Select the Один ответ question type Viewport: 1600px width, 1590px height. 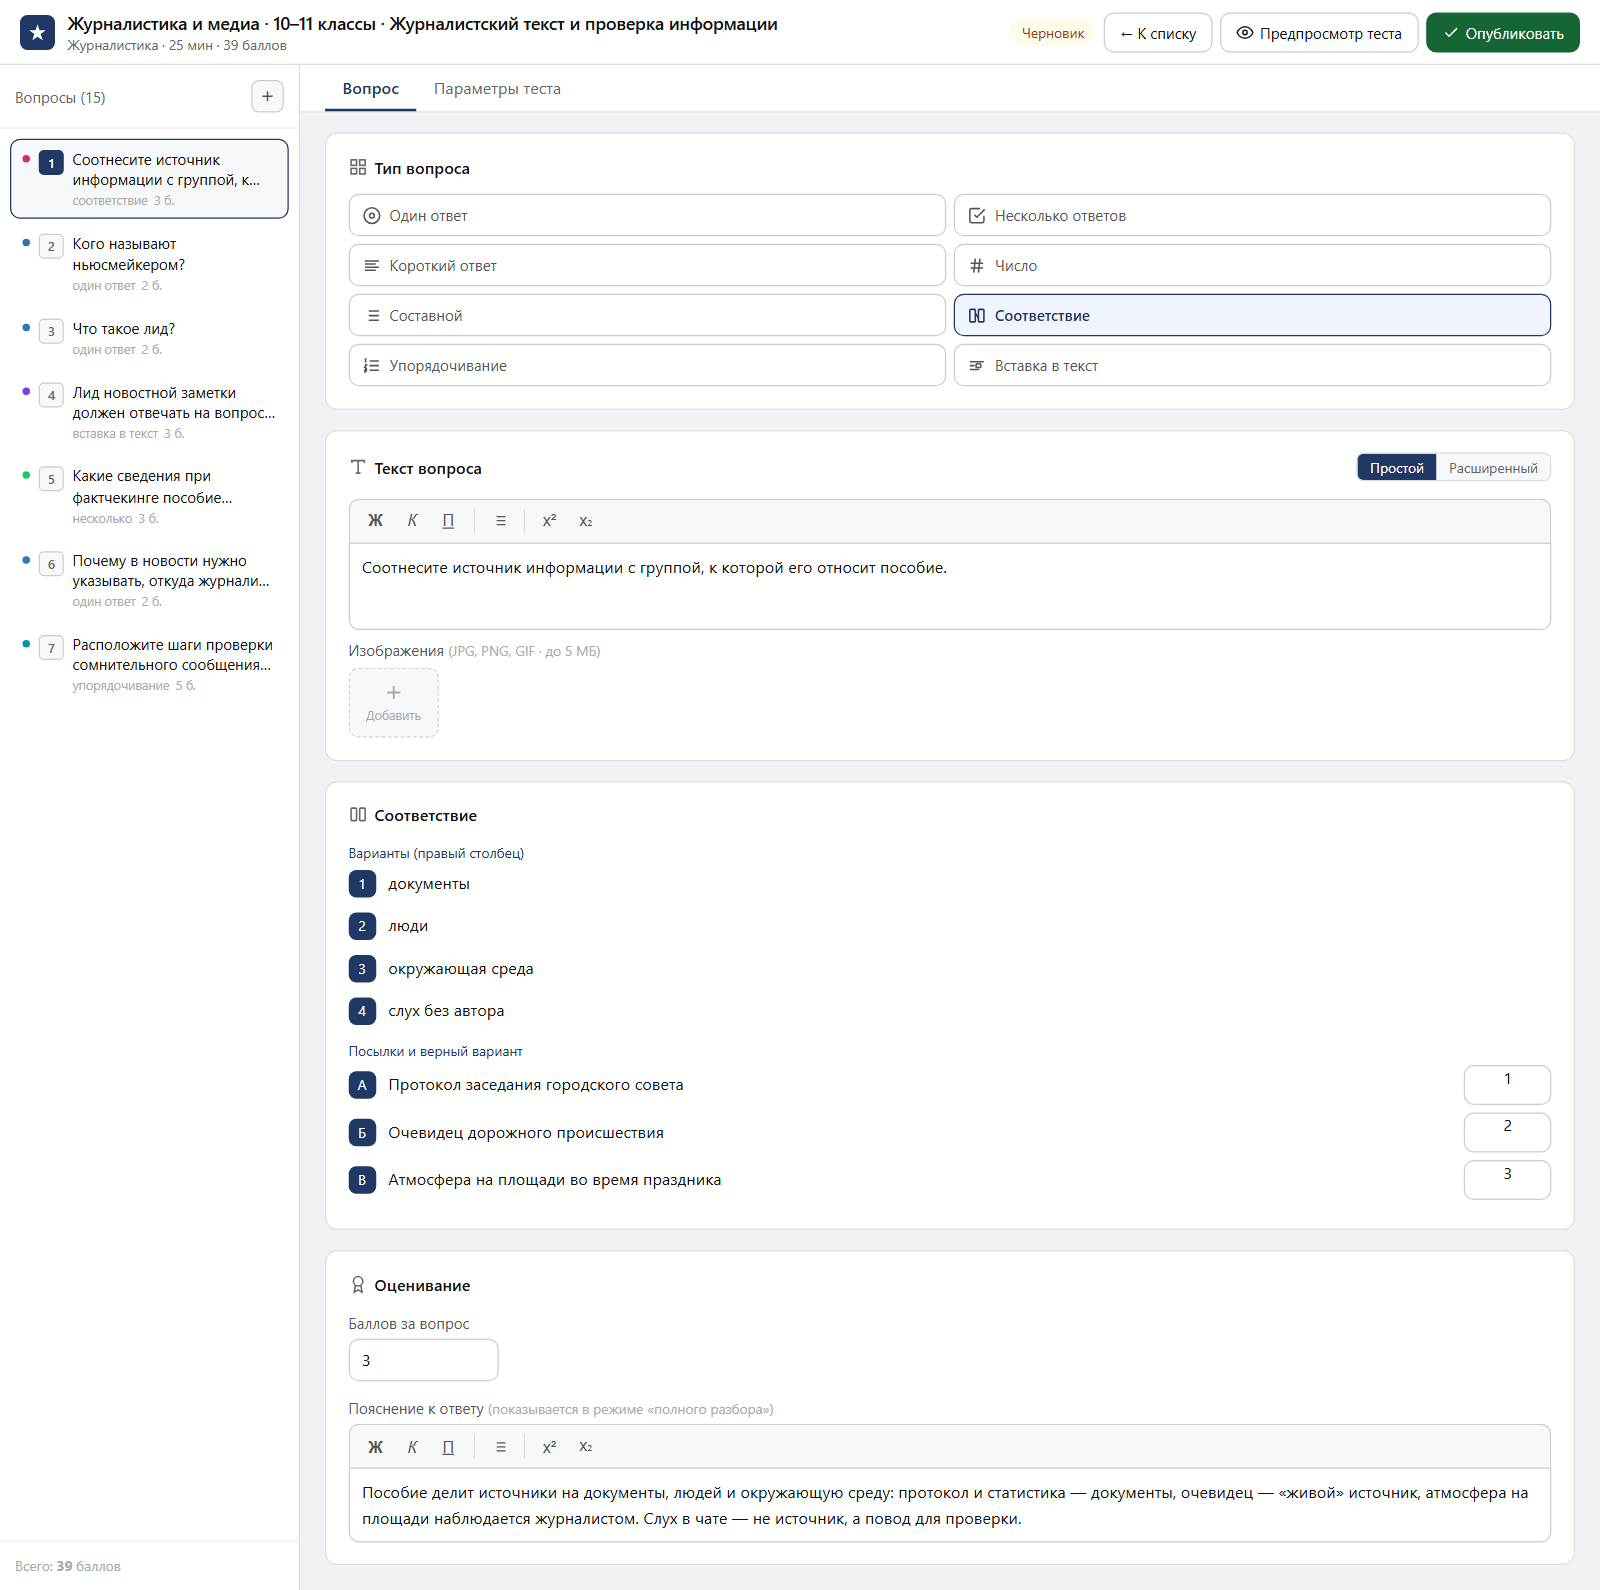point(647,215)
